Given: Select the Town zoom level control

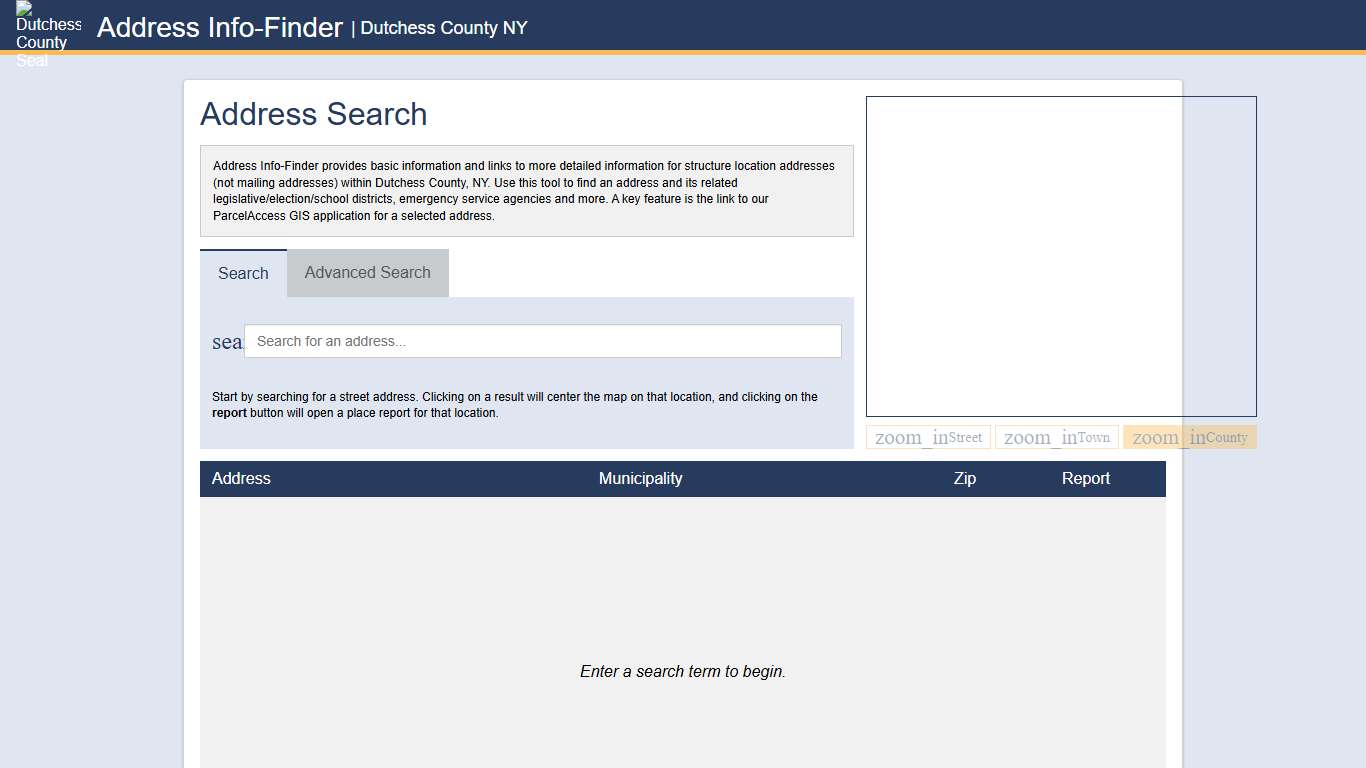Looking at the screenshot, I should pyautogui.click(x=1056, y=436).
